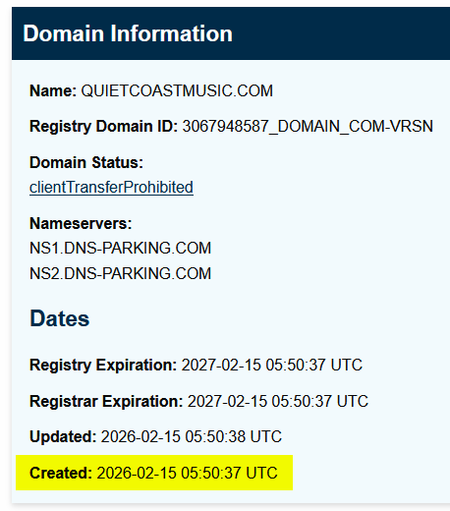
Task: Select NS2.DNS-PARKING.COM nameserver entry
Action: 120,274
